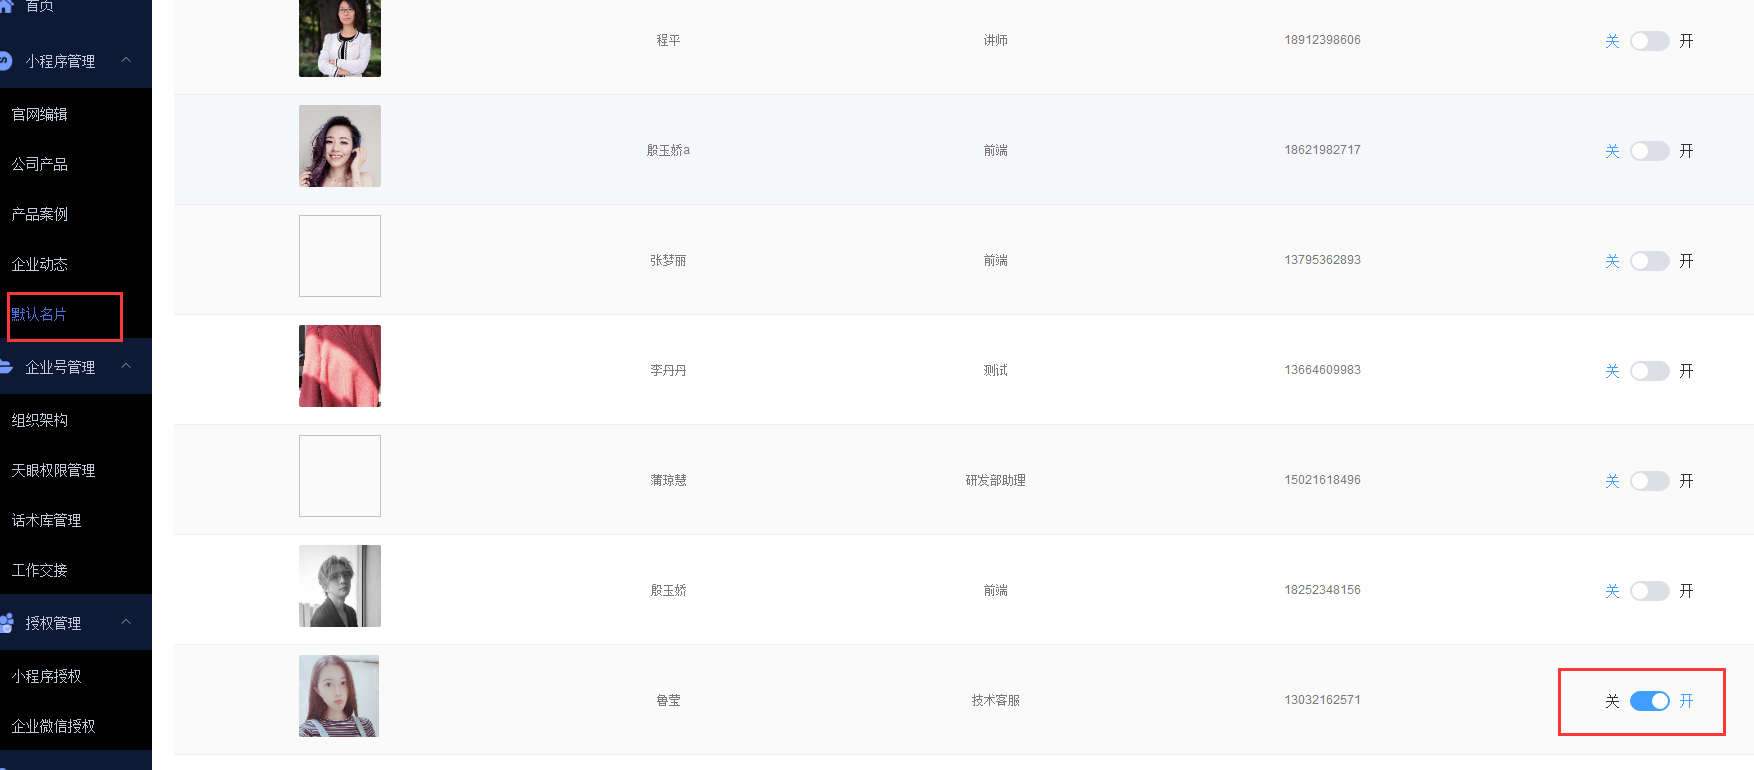Click the empty avatar box for 张梦丽

click(340, 256)
